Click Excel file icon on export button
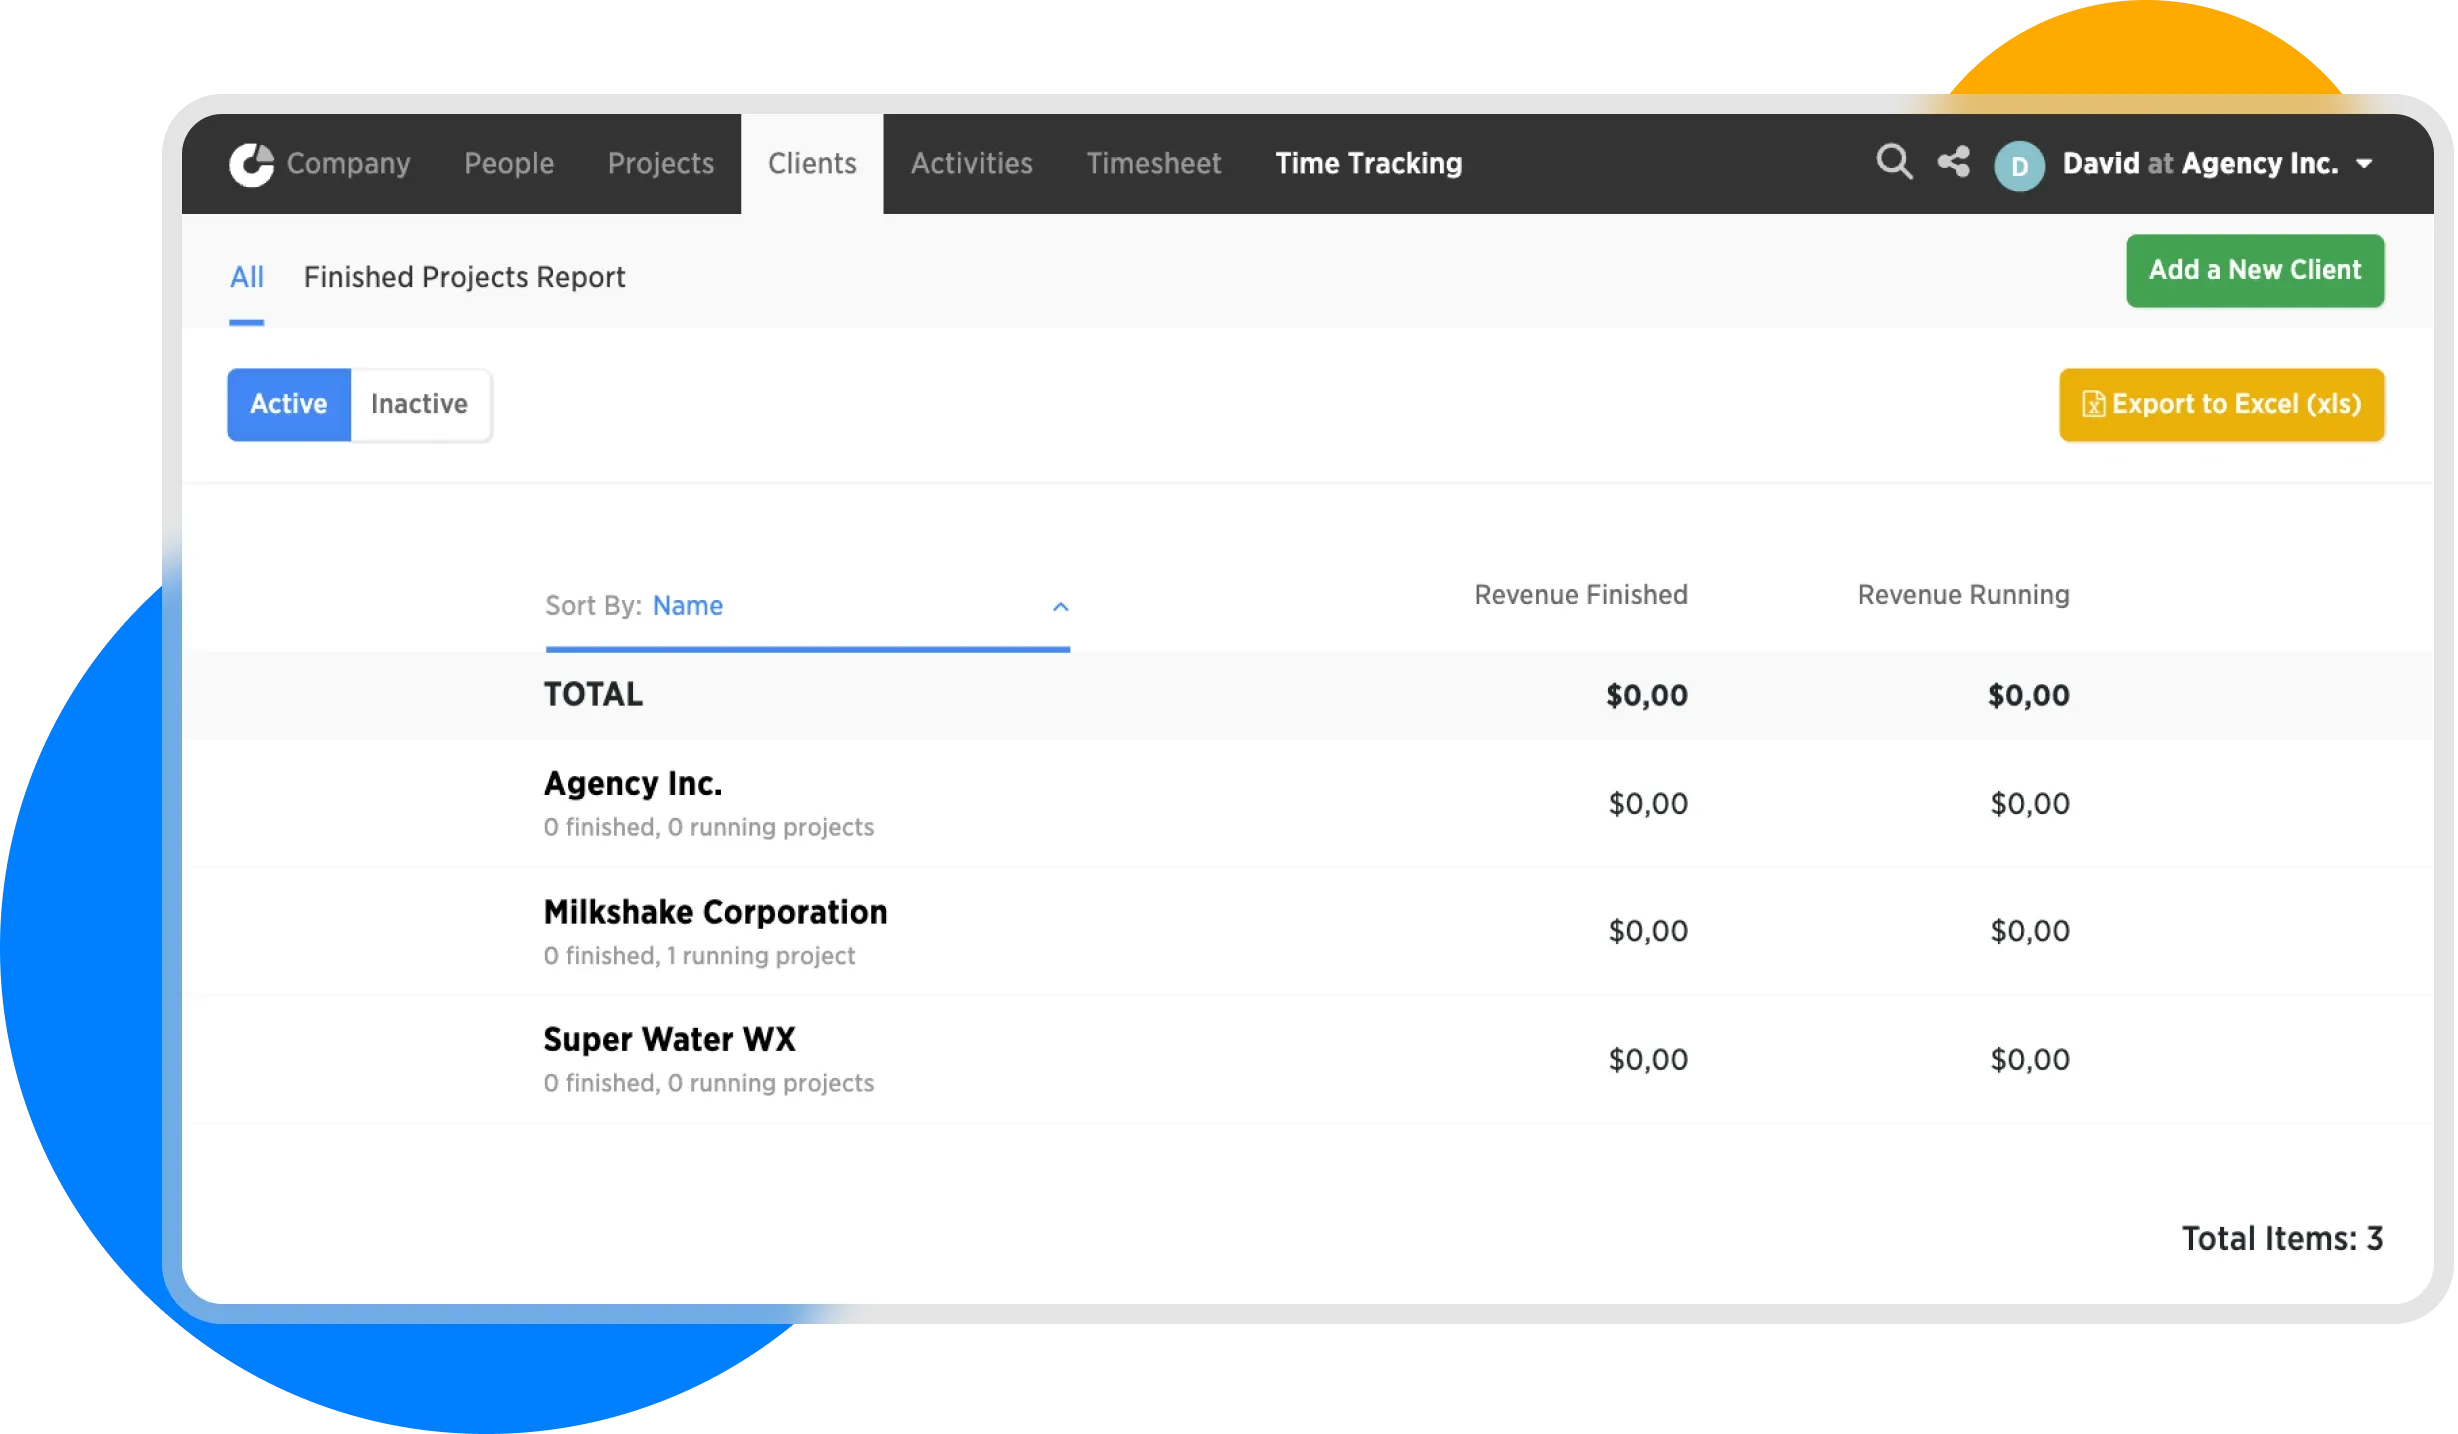Viewport: 2458px width, 1434px height. (x=2093, y=404)
